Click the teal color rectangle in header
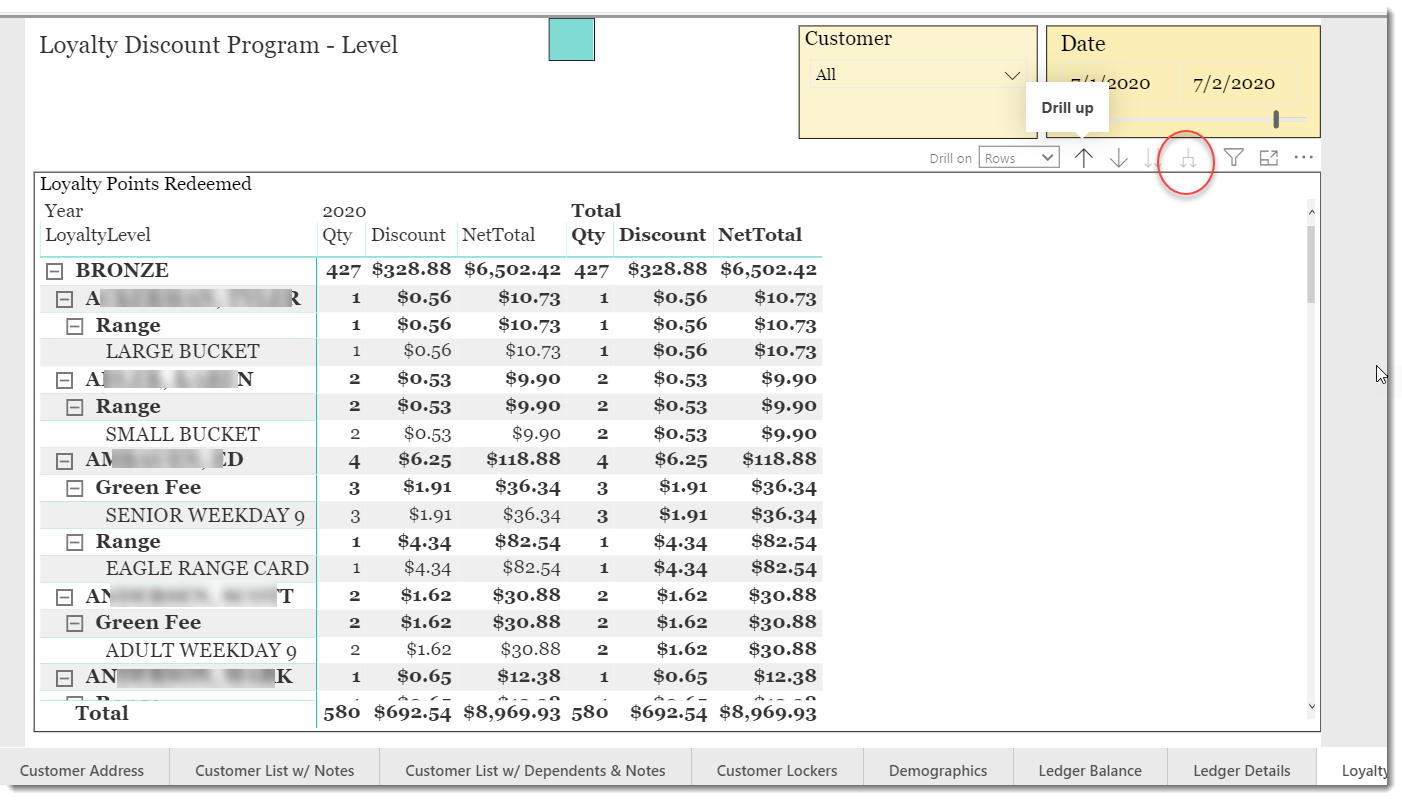This screenshot has height=800, width=1402. [572, 39]
